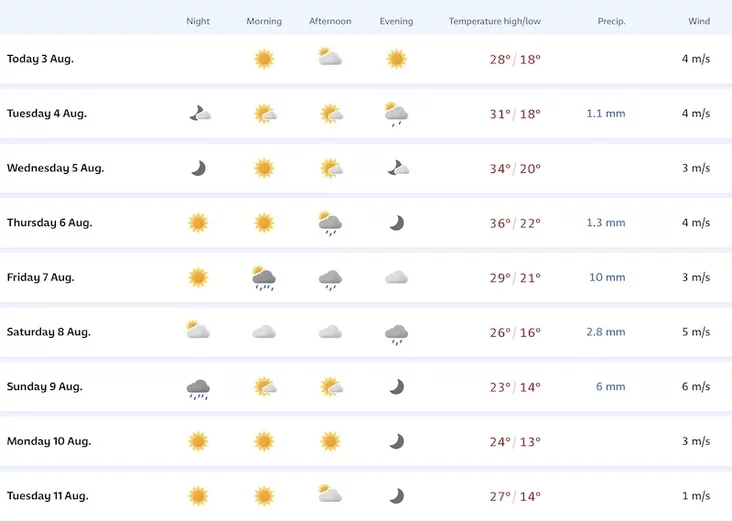Click the 36° / 22° temperature reading
732x521 pixels.
(x=515, y=223)
